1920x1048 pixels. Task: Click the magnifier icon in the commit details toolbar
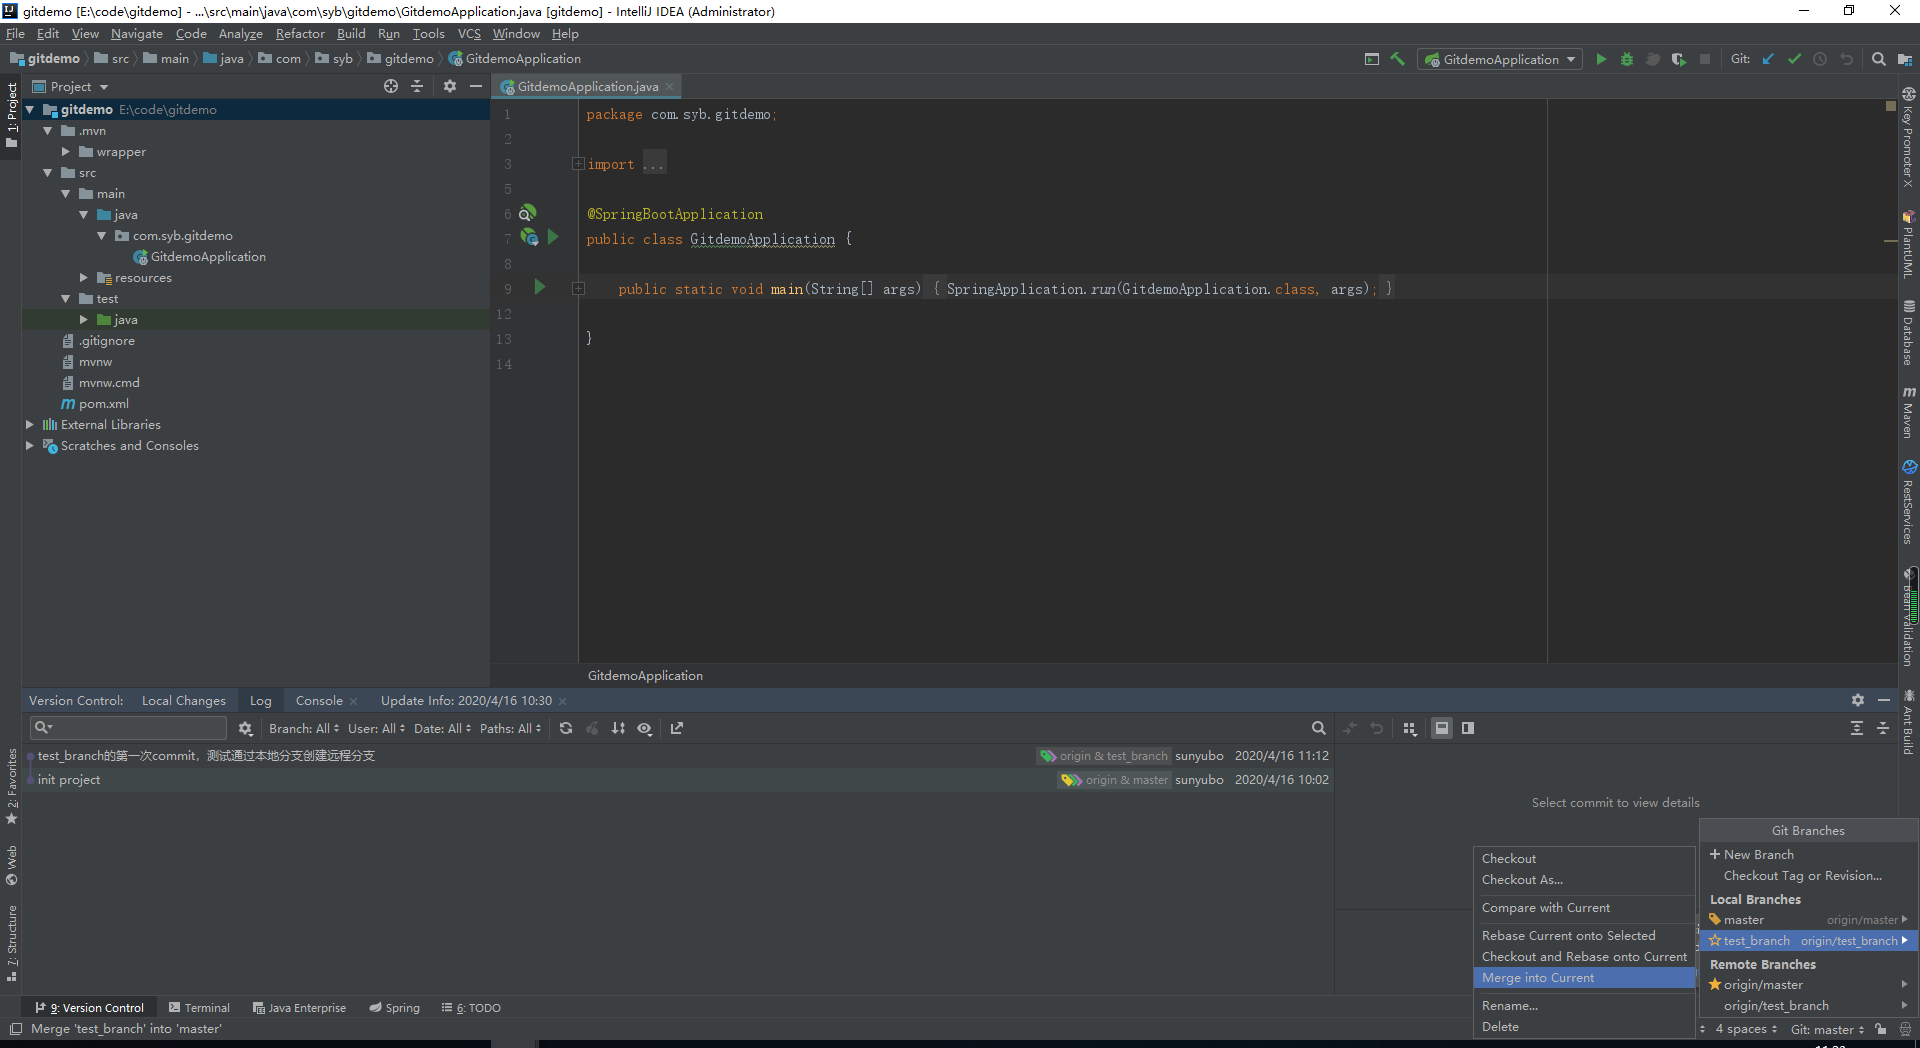[1319, 728]
